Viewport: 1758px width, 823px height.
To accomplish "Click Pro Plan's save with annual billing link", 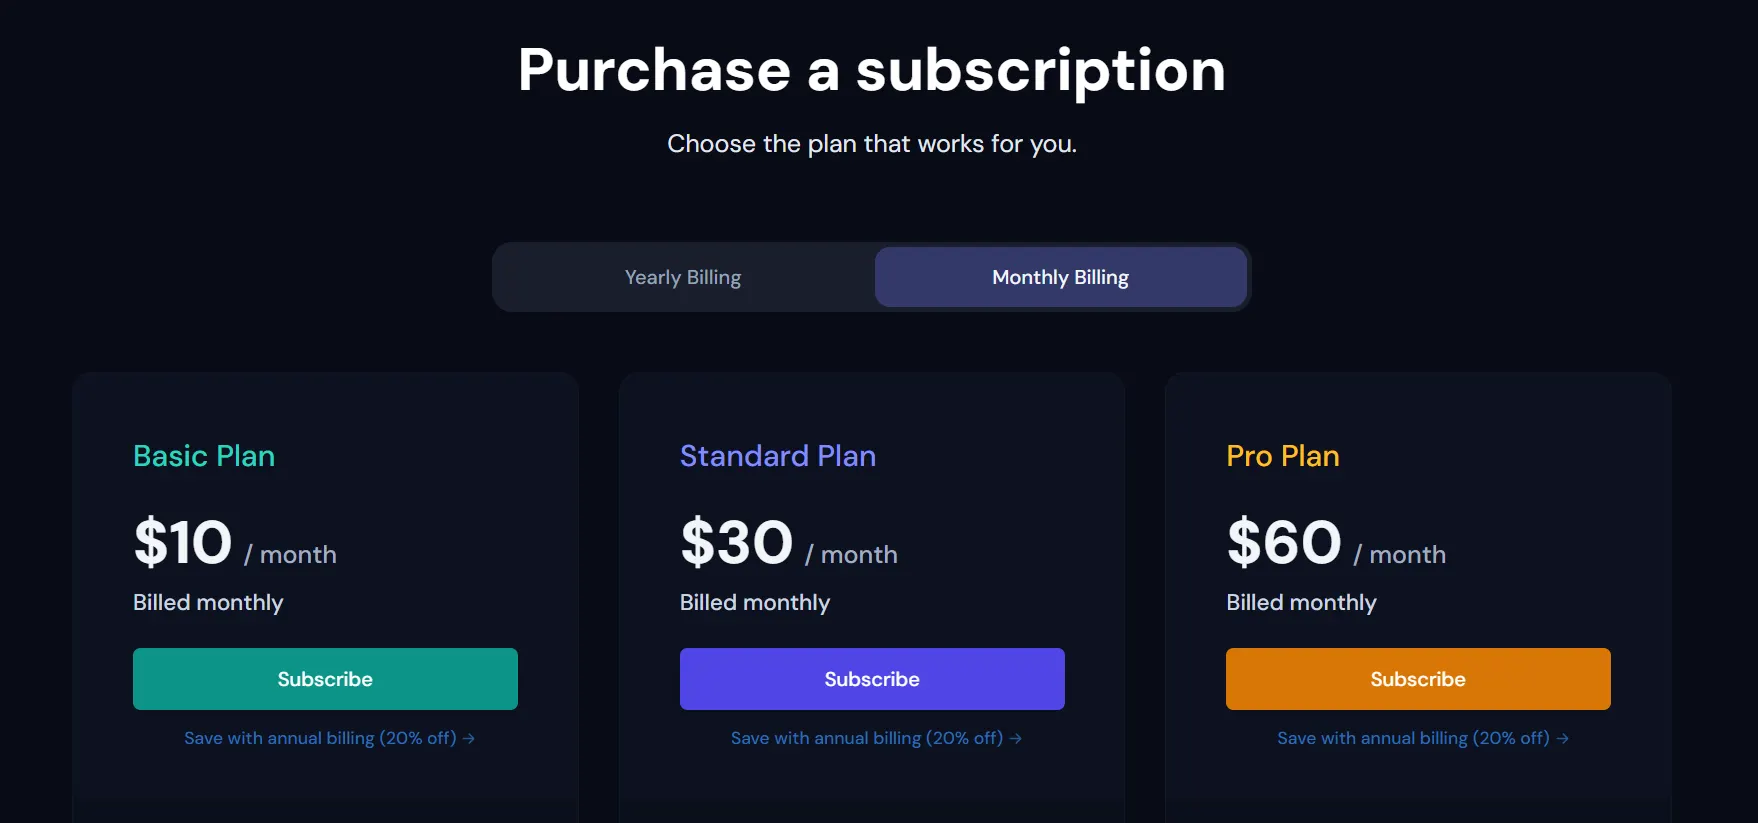I will coord(1413,738).
